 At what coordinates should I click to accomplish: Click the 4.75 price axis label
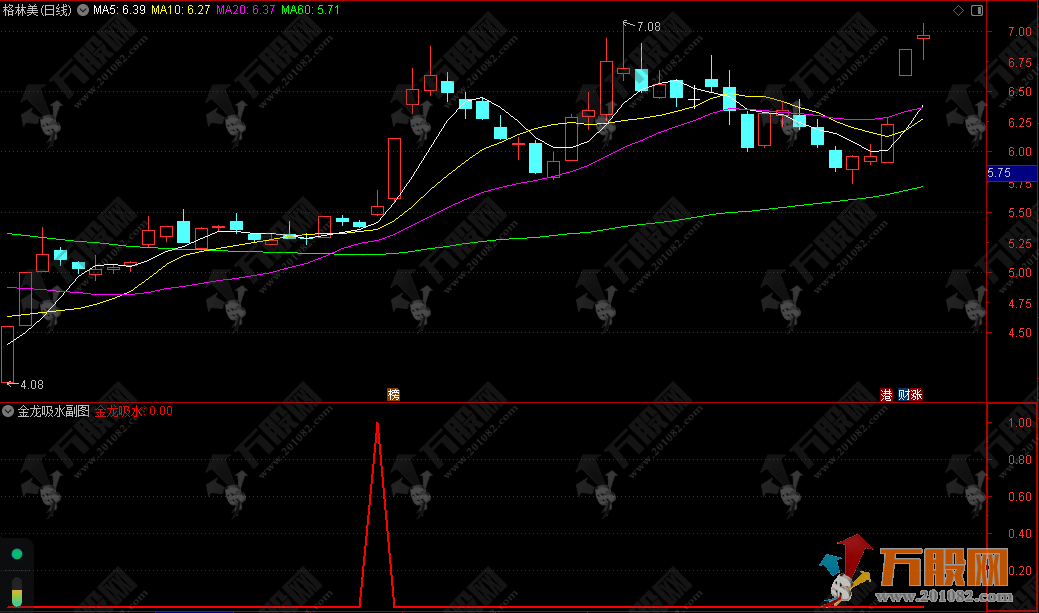click(1020, 303)
